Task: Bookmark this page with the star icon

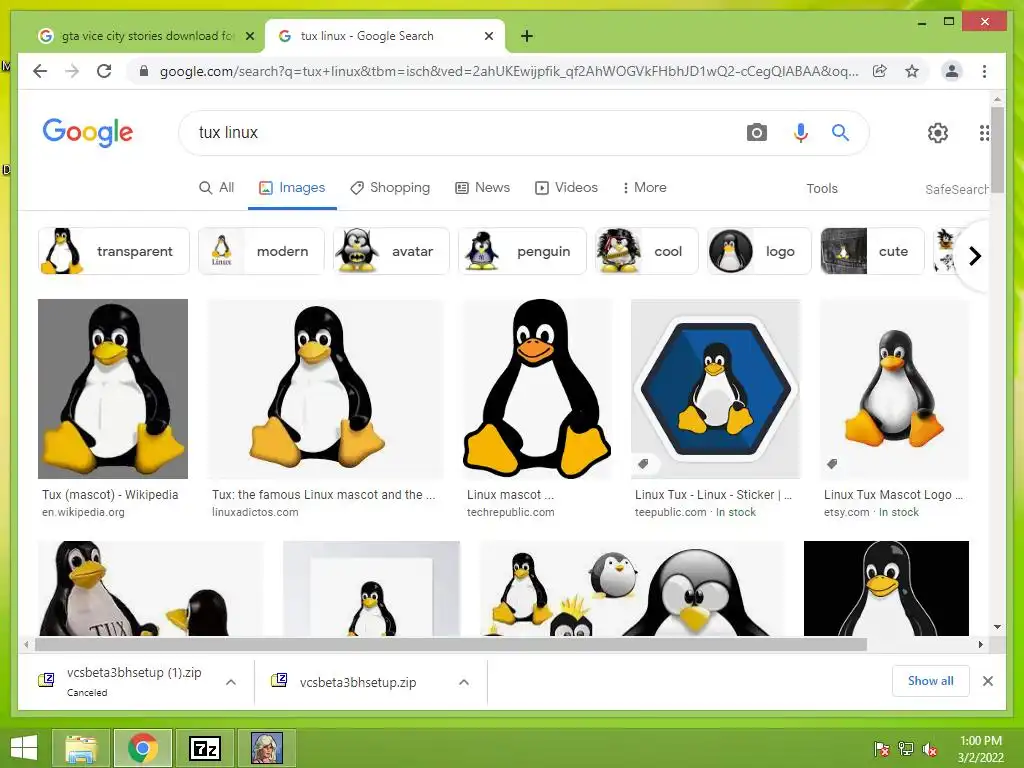Action: (x=912, y=71)
